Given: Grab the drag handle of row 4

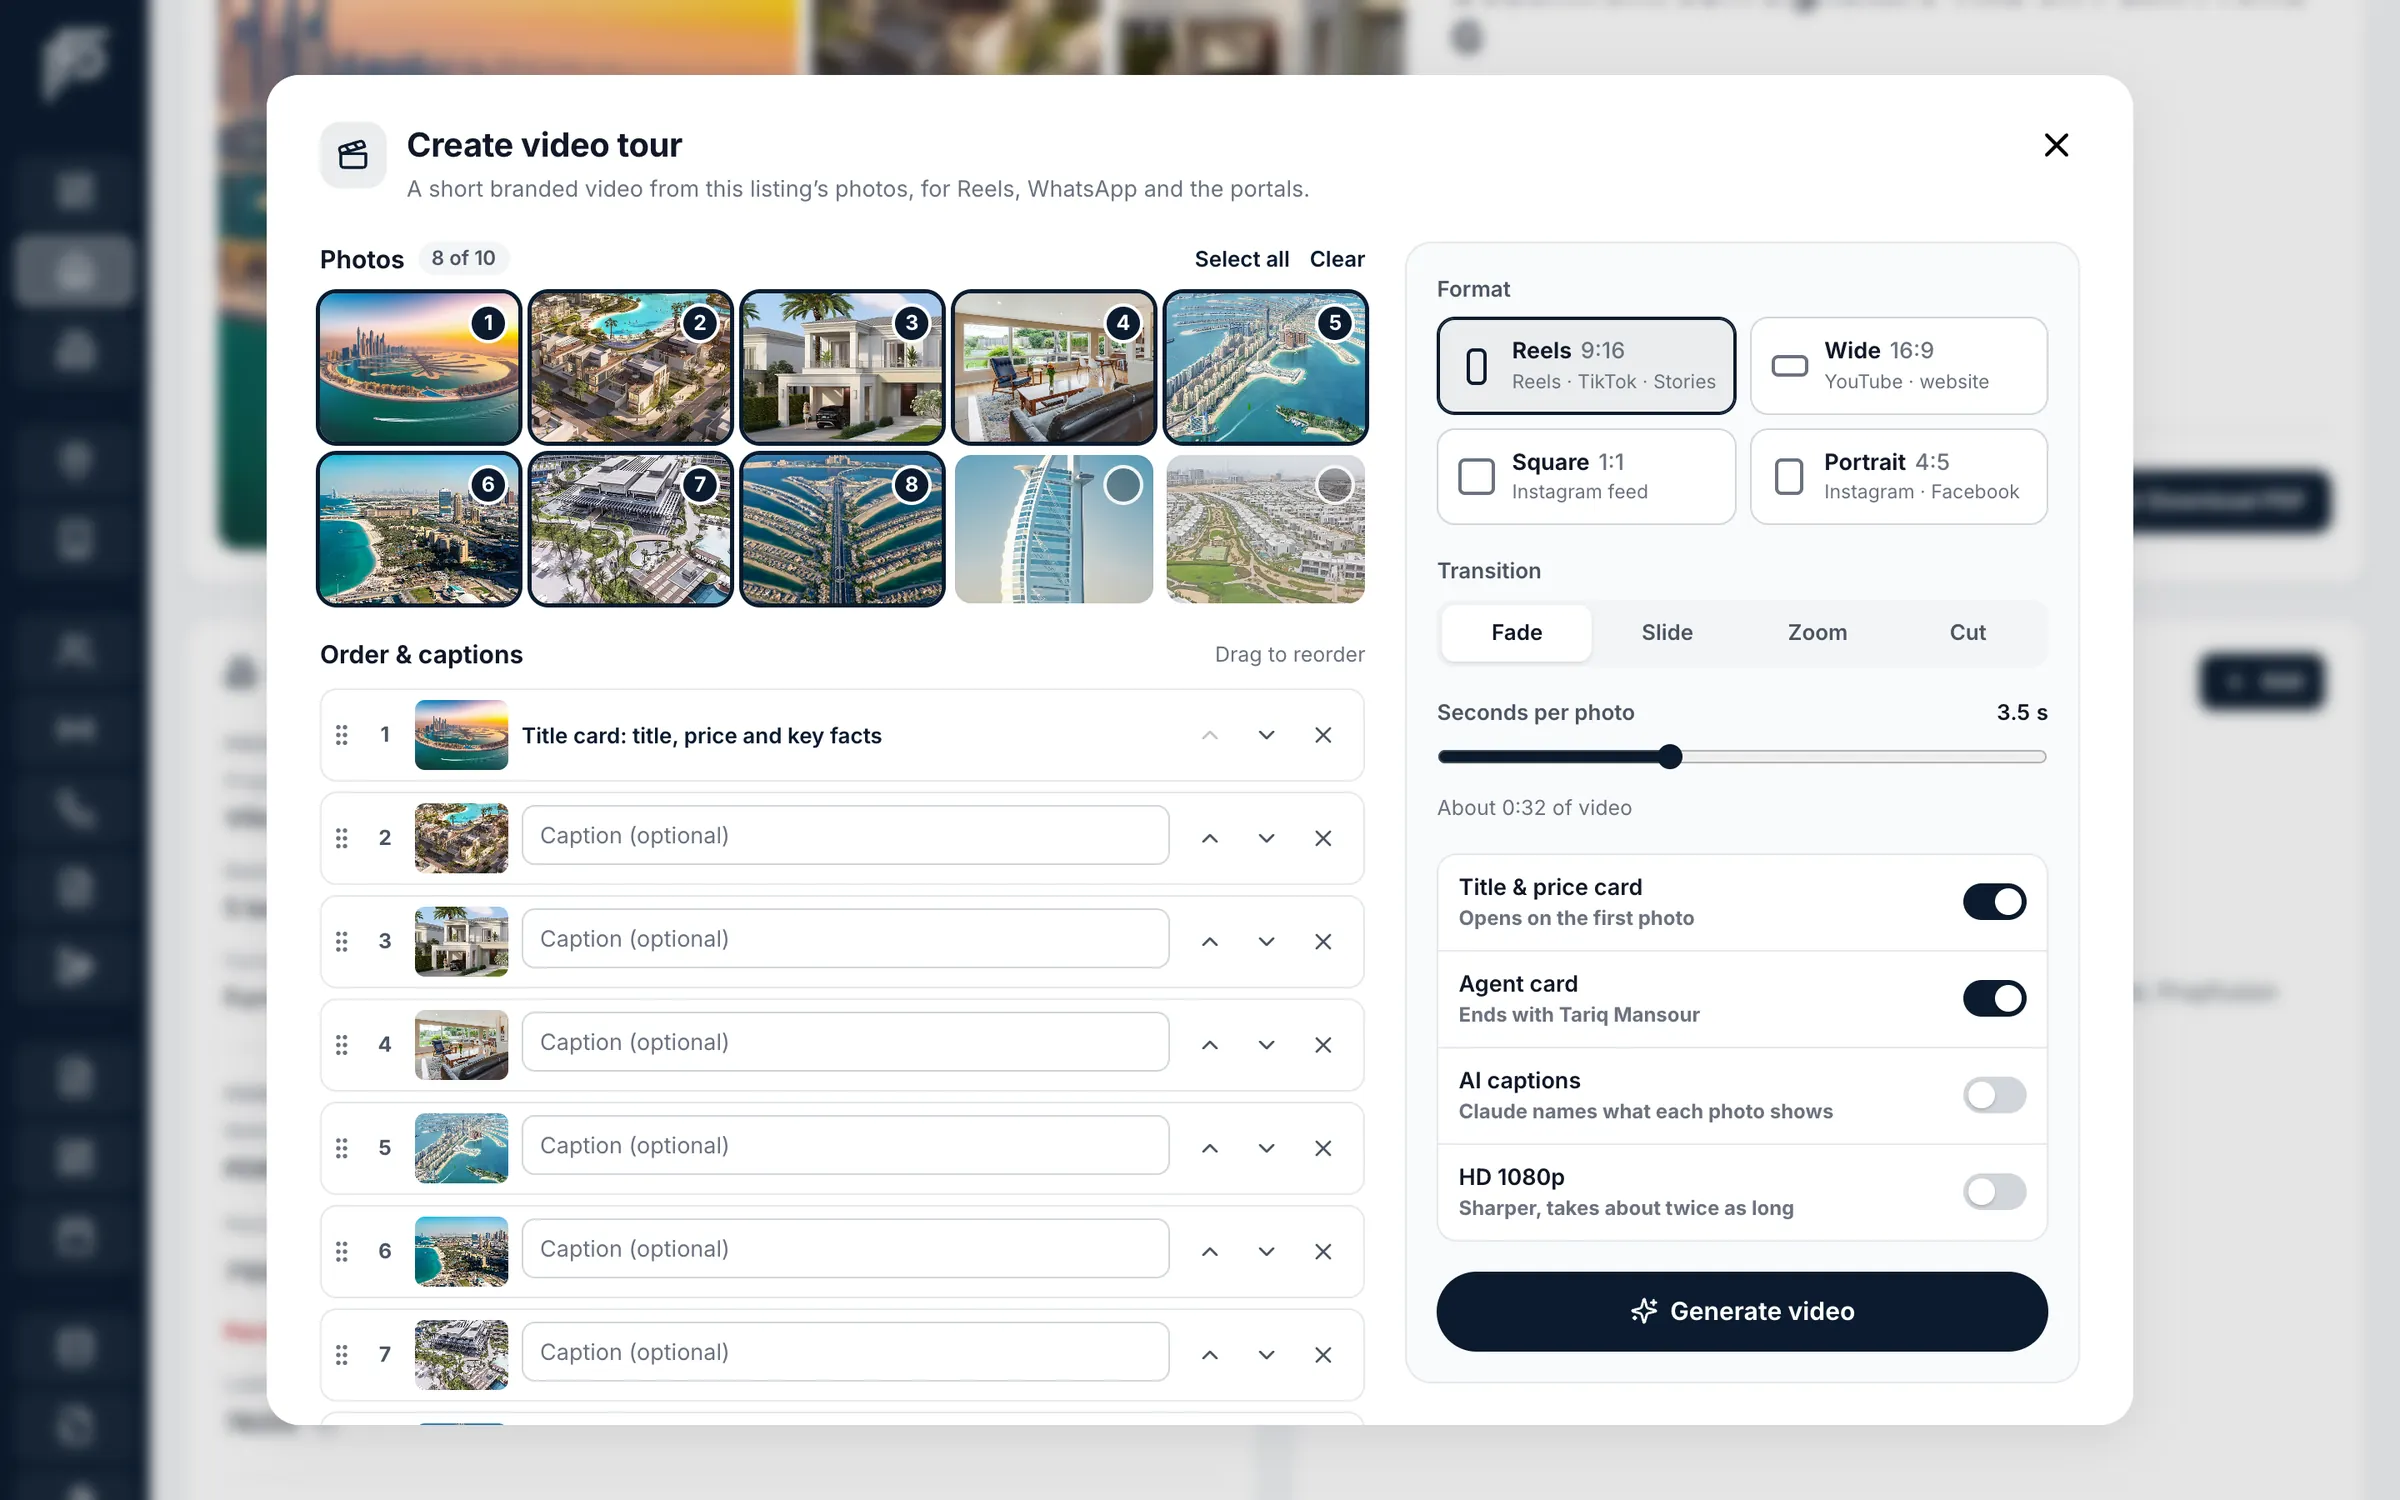Looking at the screenshot, I should [x=342, y=1044].
